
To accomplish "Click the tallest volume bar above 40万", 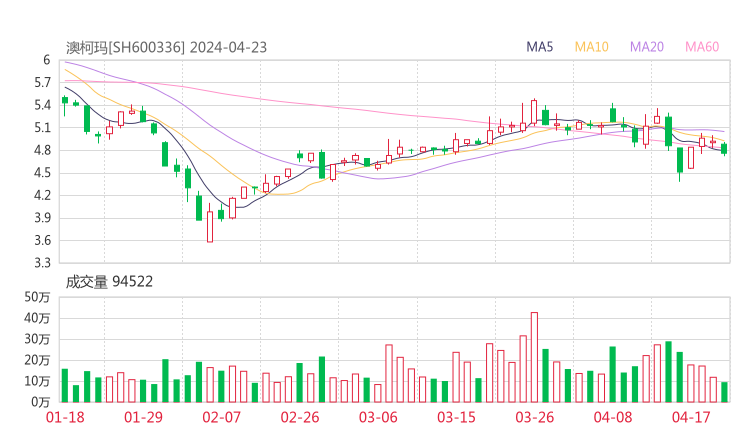I will (x=534, y=357).
